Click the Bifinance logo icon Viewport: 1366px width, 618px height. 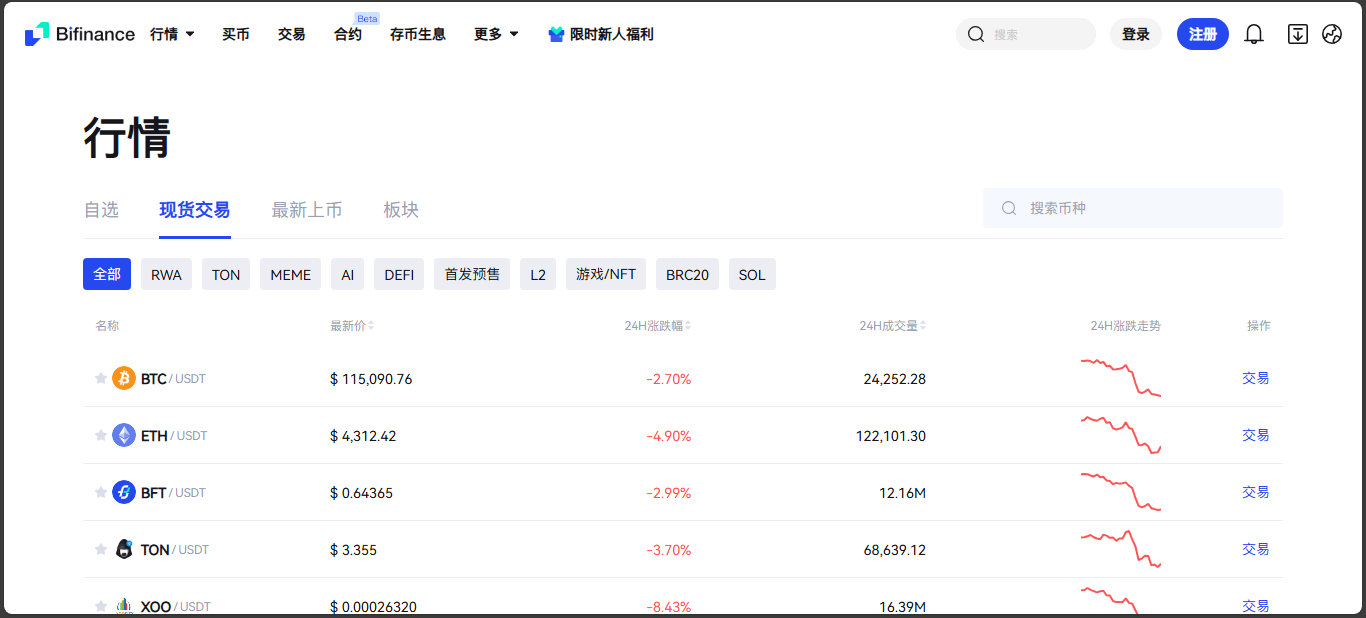(x=37, y=34)
